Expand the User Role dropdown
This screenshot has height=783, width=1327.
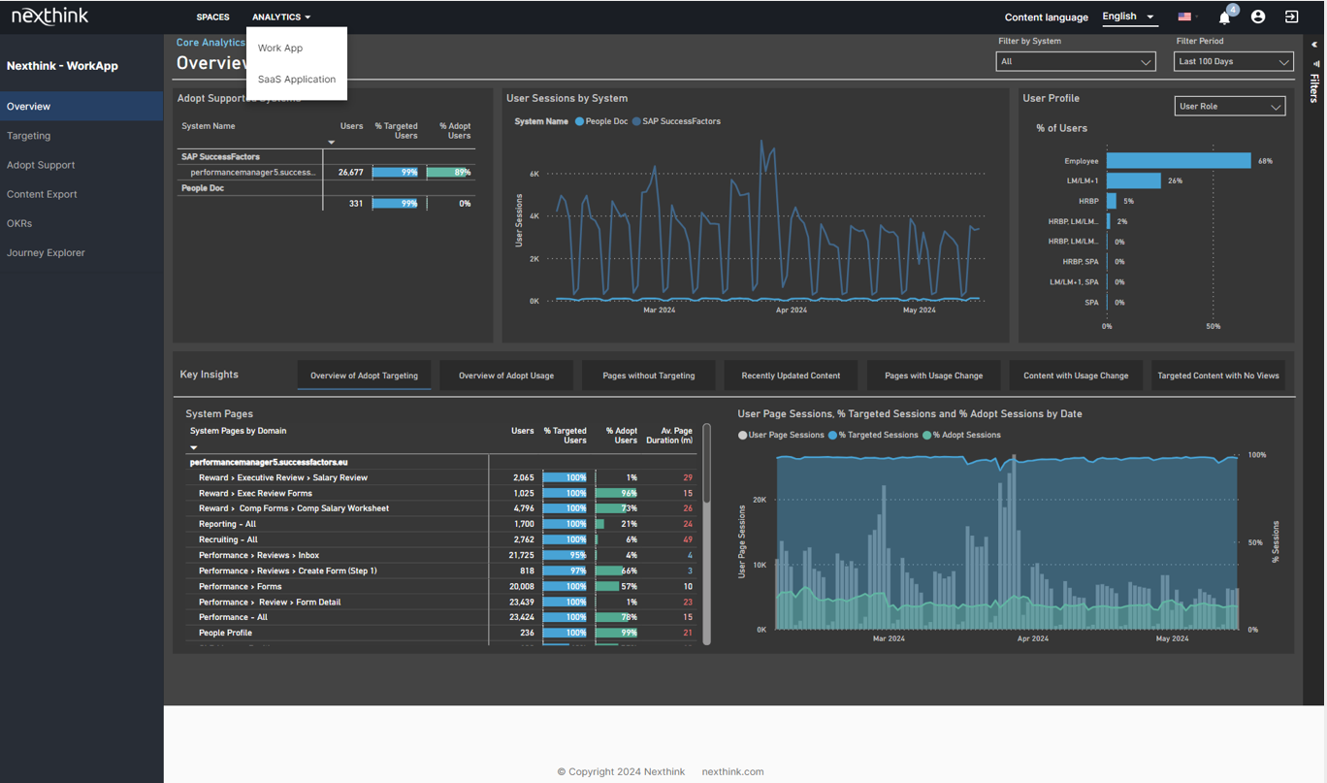(x=1229, y=107)
